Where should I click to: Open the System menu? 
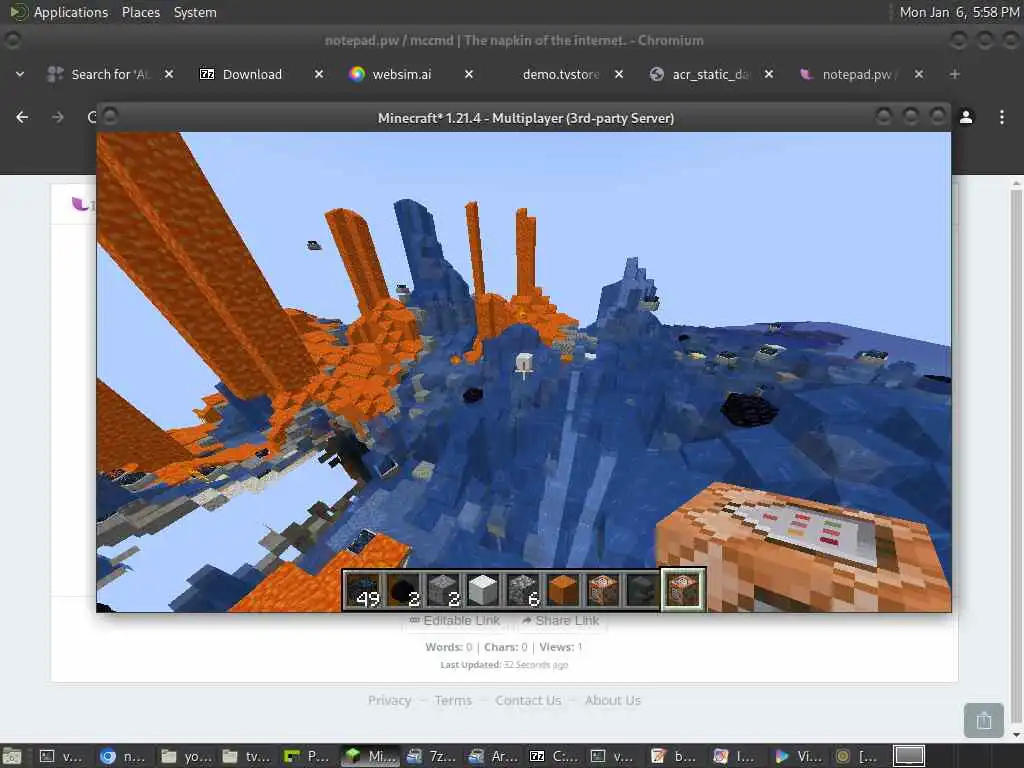pos(195,12)
